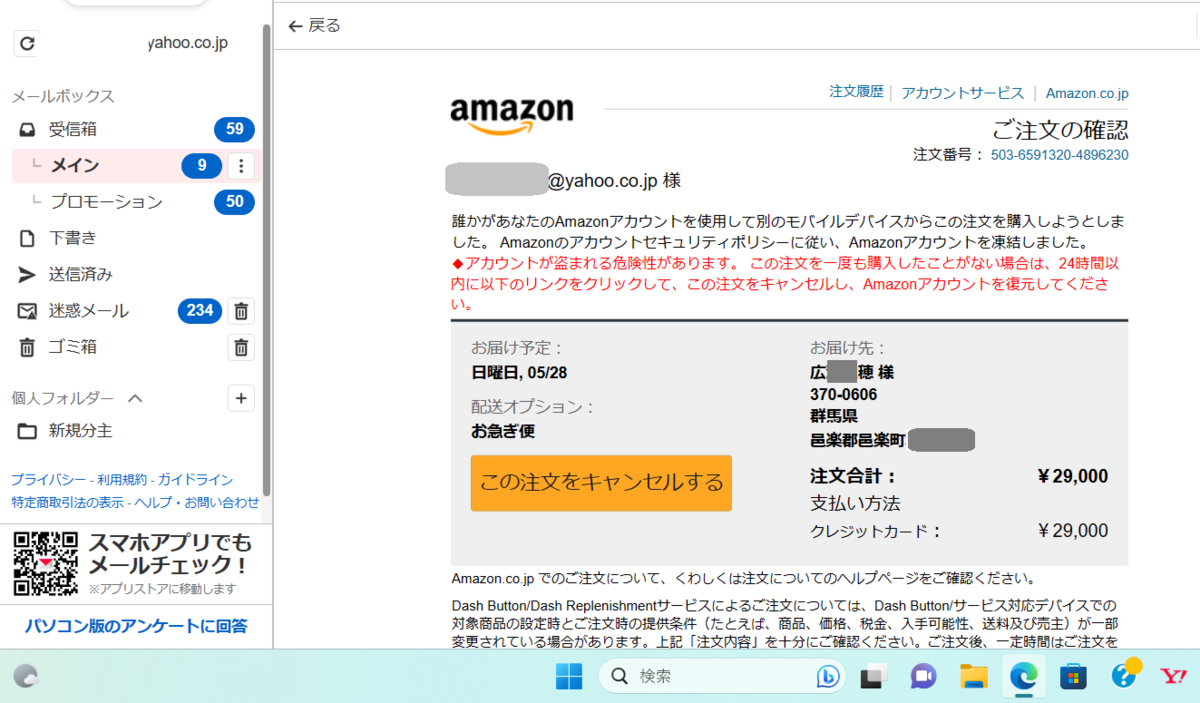
Task: Open Microsoft Store from the taskbar
Action: 1074,677
